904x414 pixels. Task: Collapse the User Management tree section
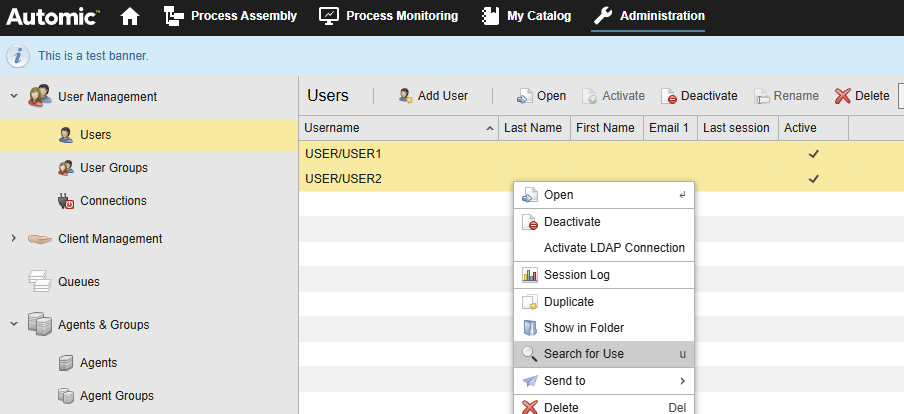pyautogui.click(x=14, y=97)
